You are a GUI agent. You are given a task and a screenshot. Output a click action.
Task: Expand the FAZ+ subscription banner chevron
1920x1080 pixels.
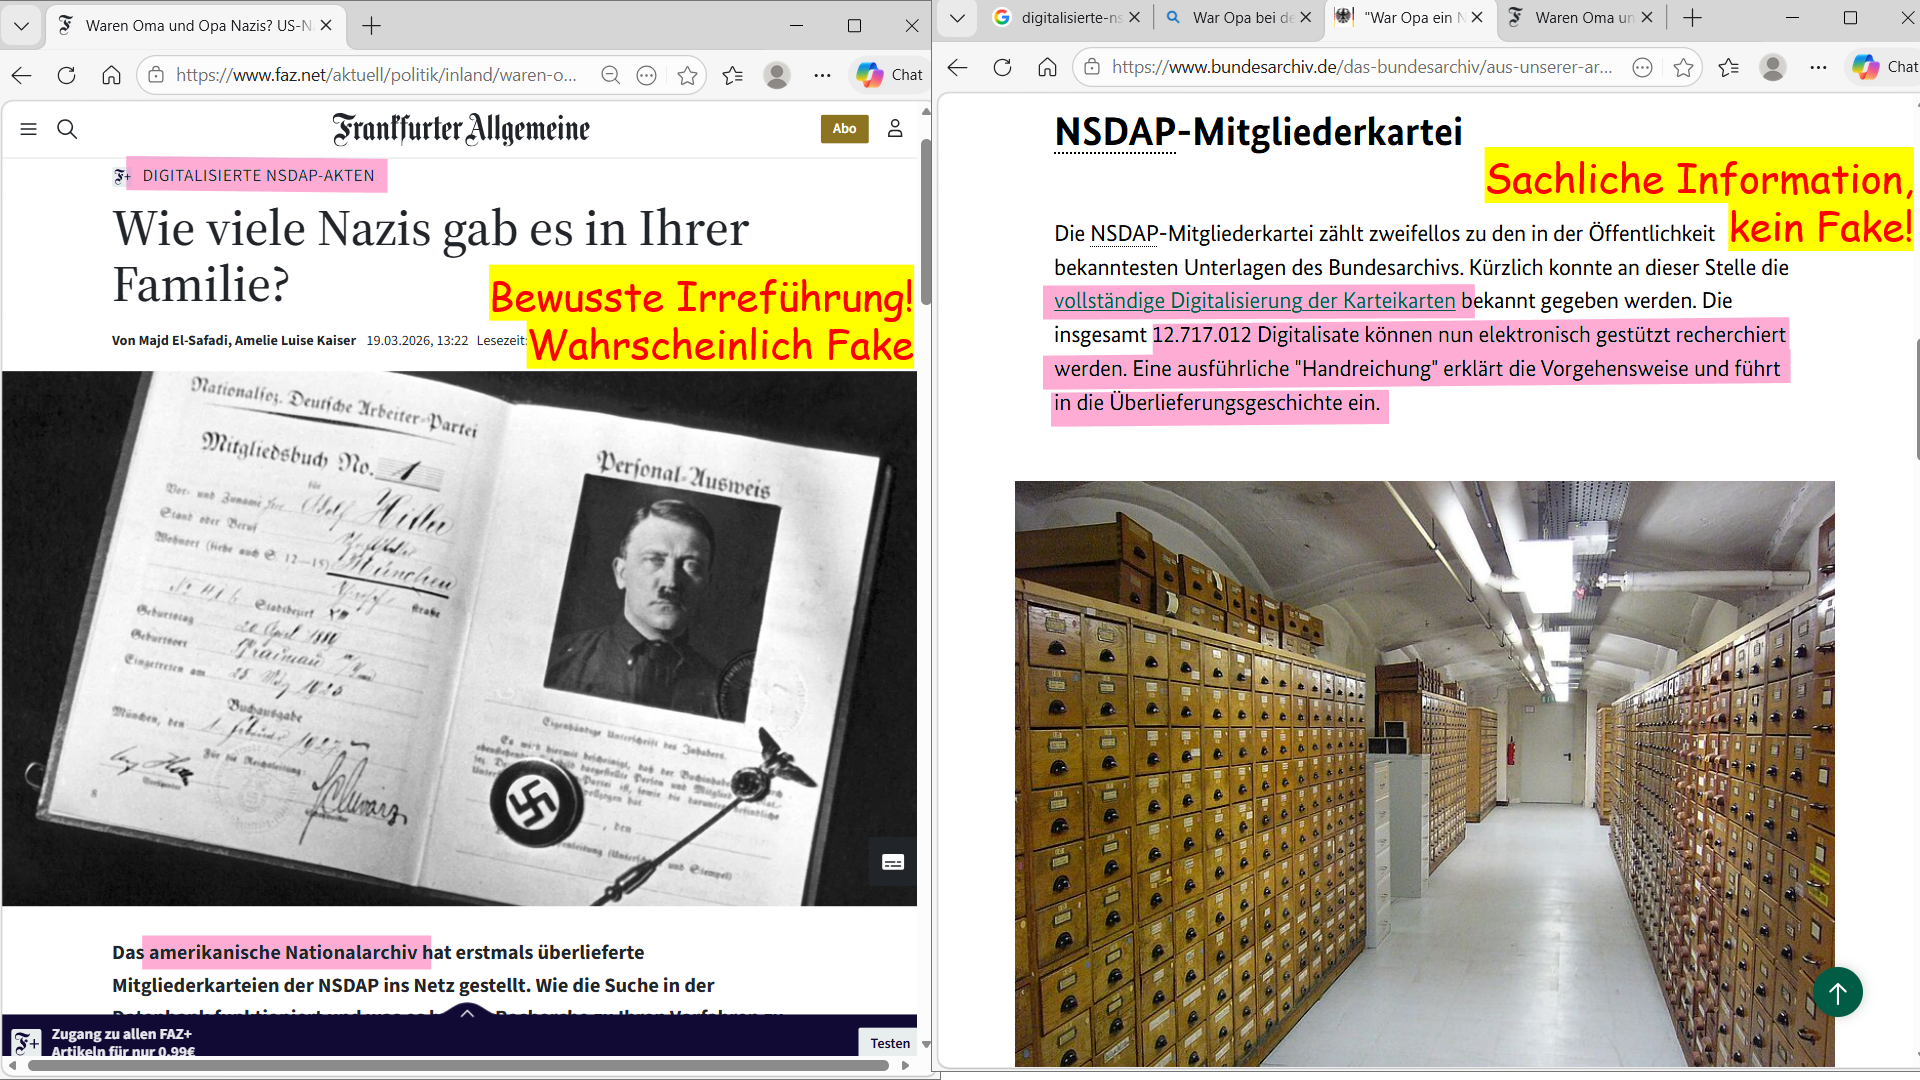[x=466, y=1014]
